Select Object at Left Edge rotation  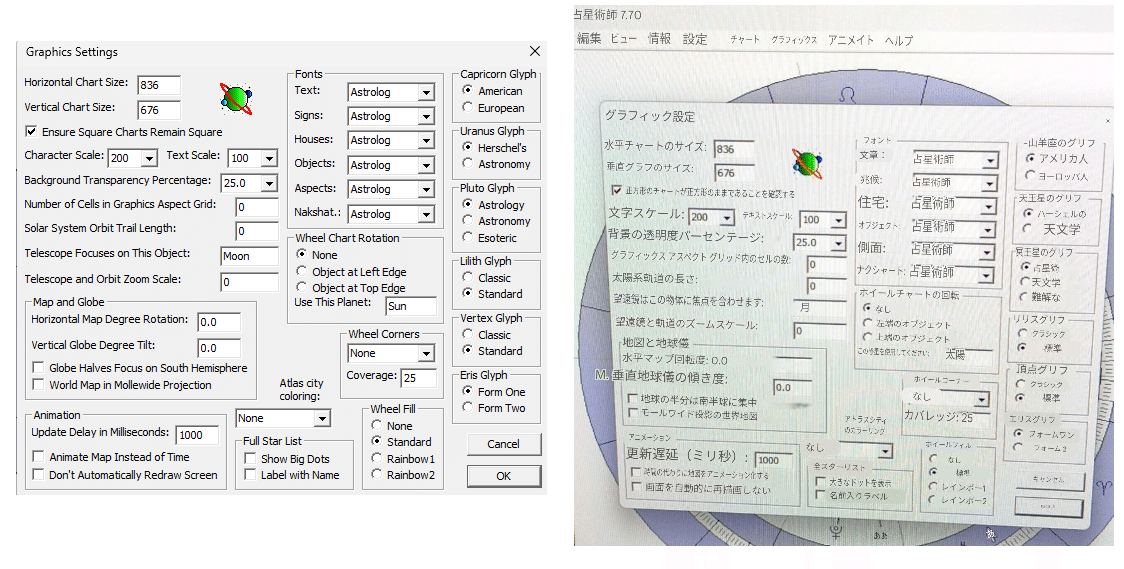tap(302, 272)
